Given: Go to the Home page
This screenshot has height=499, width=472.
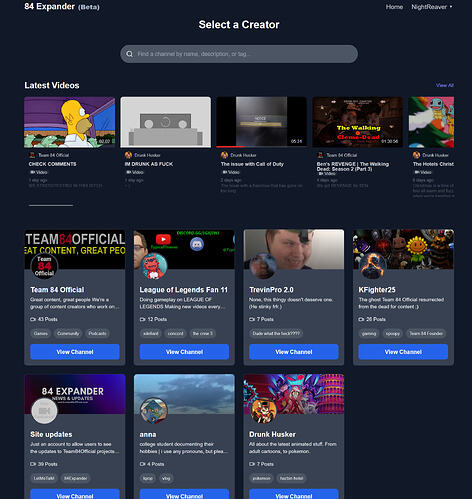Looking at the screenshot, I should click(x=394, y=7).
